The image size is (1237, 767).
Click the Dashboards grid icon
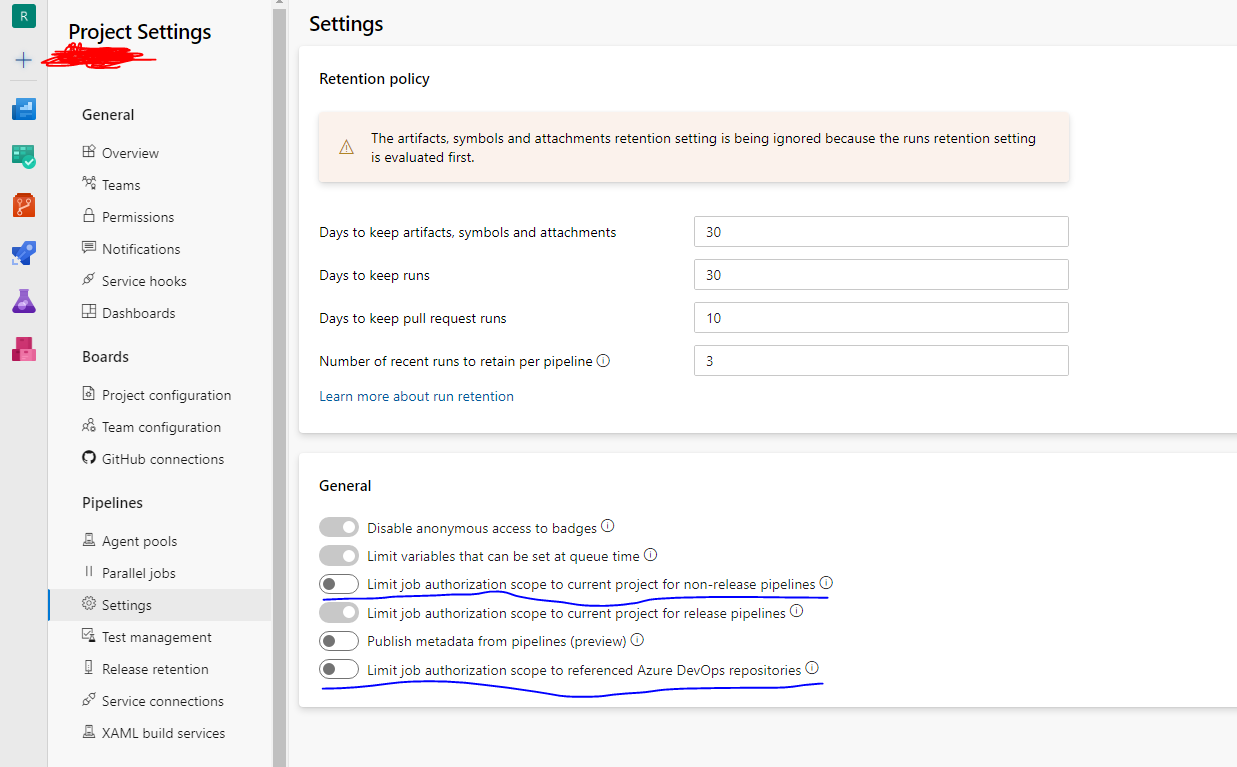coord(89,312)
